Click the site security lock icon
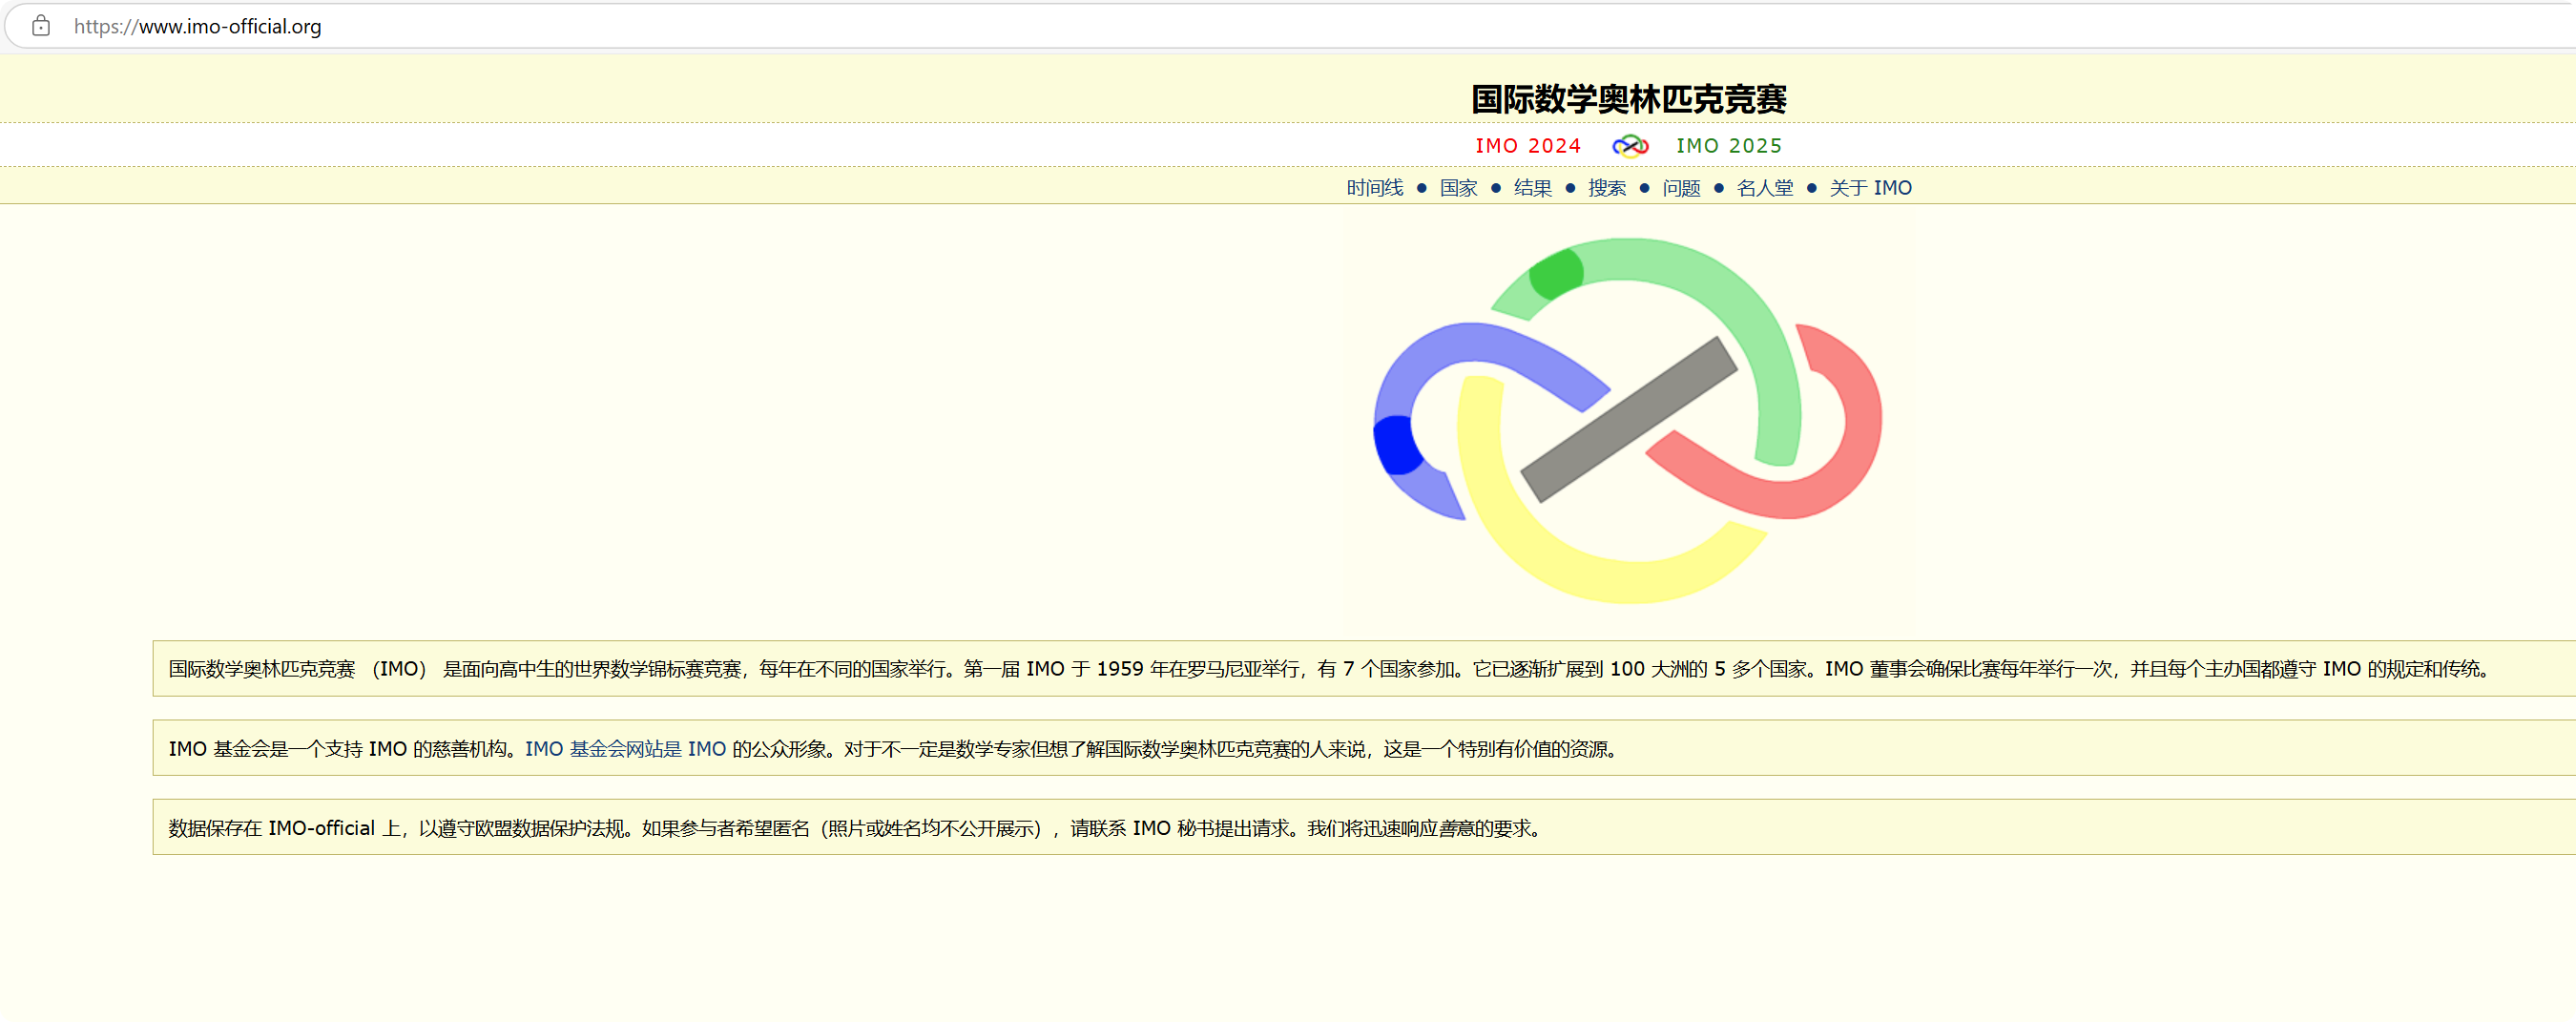Viewport: 2576px width, 1022px height. [x=41, y=26]
